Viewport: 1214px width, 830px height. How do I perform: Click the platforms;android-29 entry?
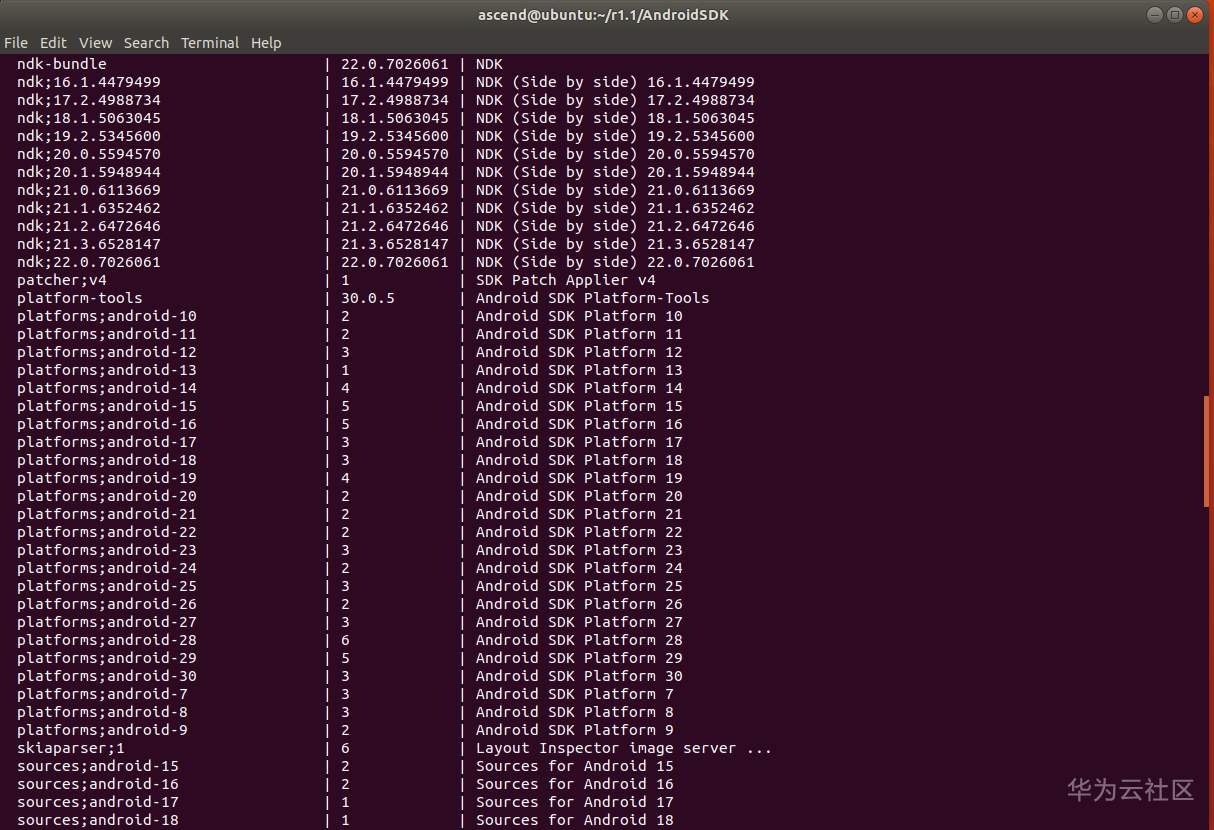107,658
